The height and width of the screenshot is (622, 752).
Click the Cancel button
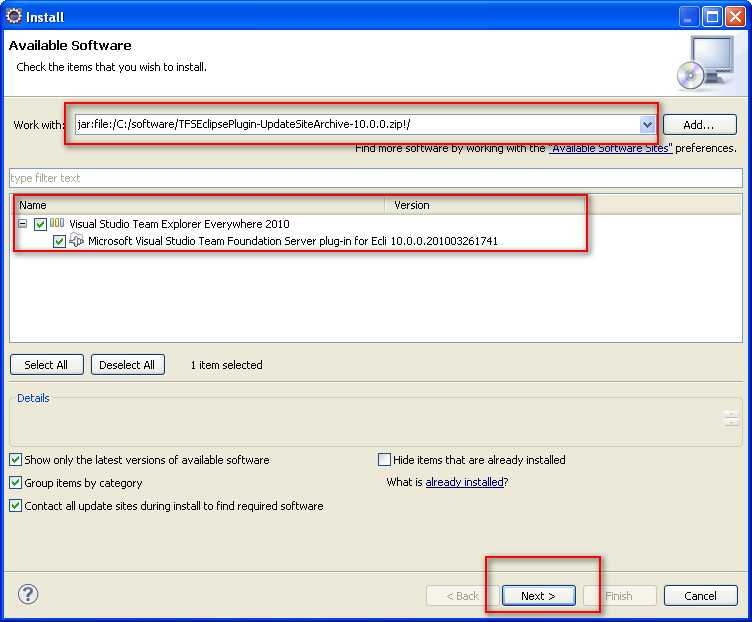coord(701,596)
